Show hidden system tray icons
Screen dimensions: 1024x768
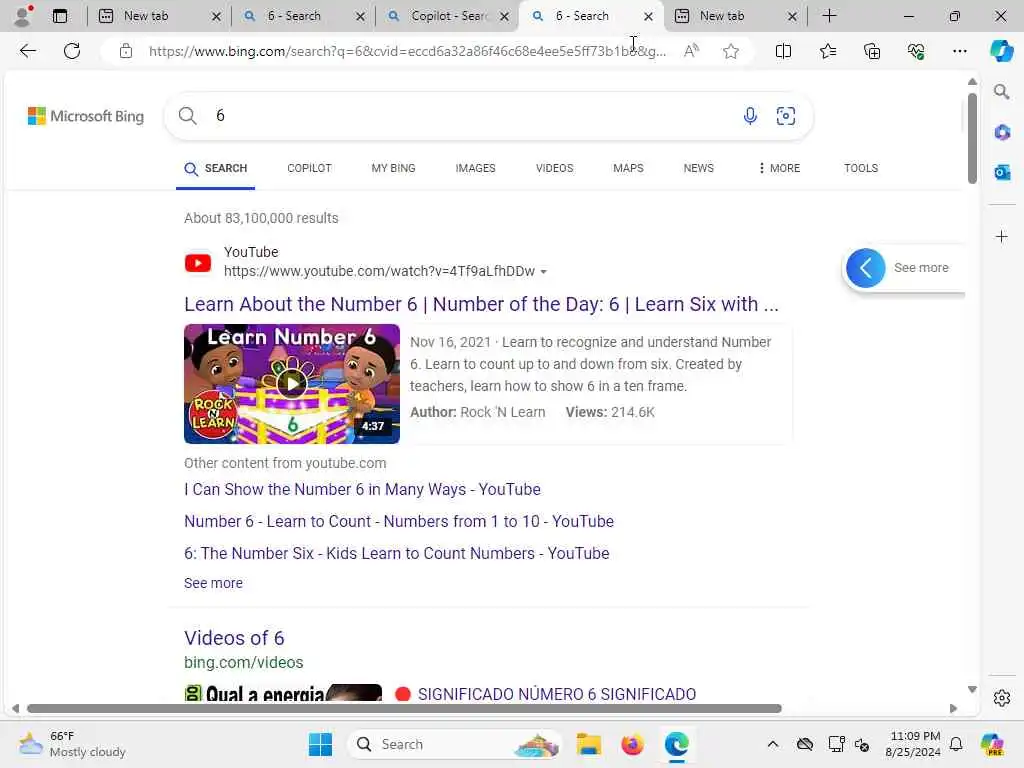coord(773,744)
